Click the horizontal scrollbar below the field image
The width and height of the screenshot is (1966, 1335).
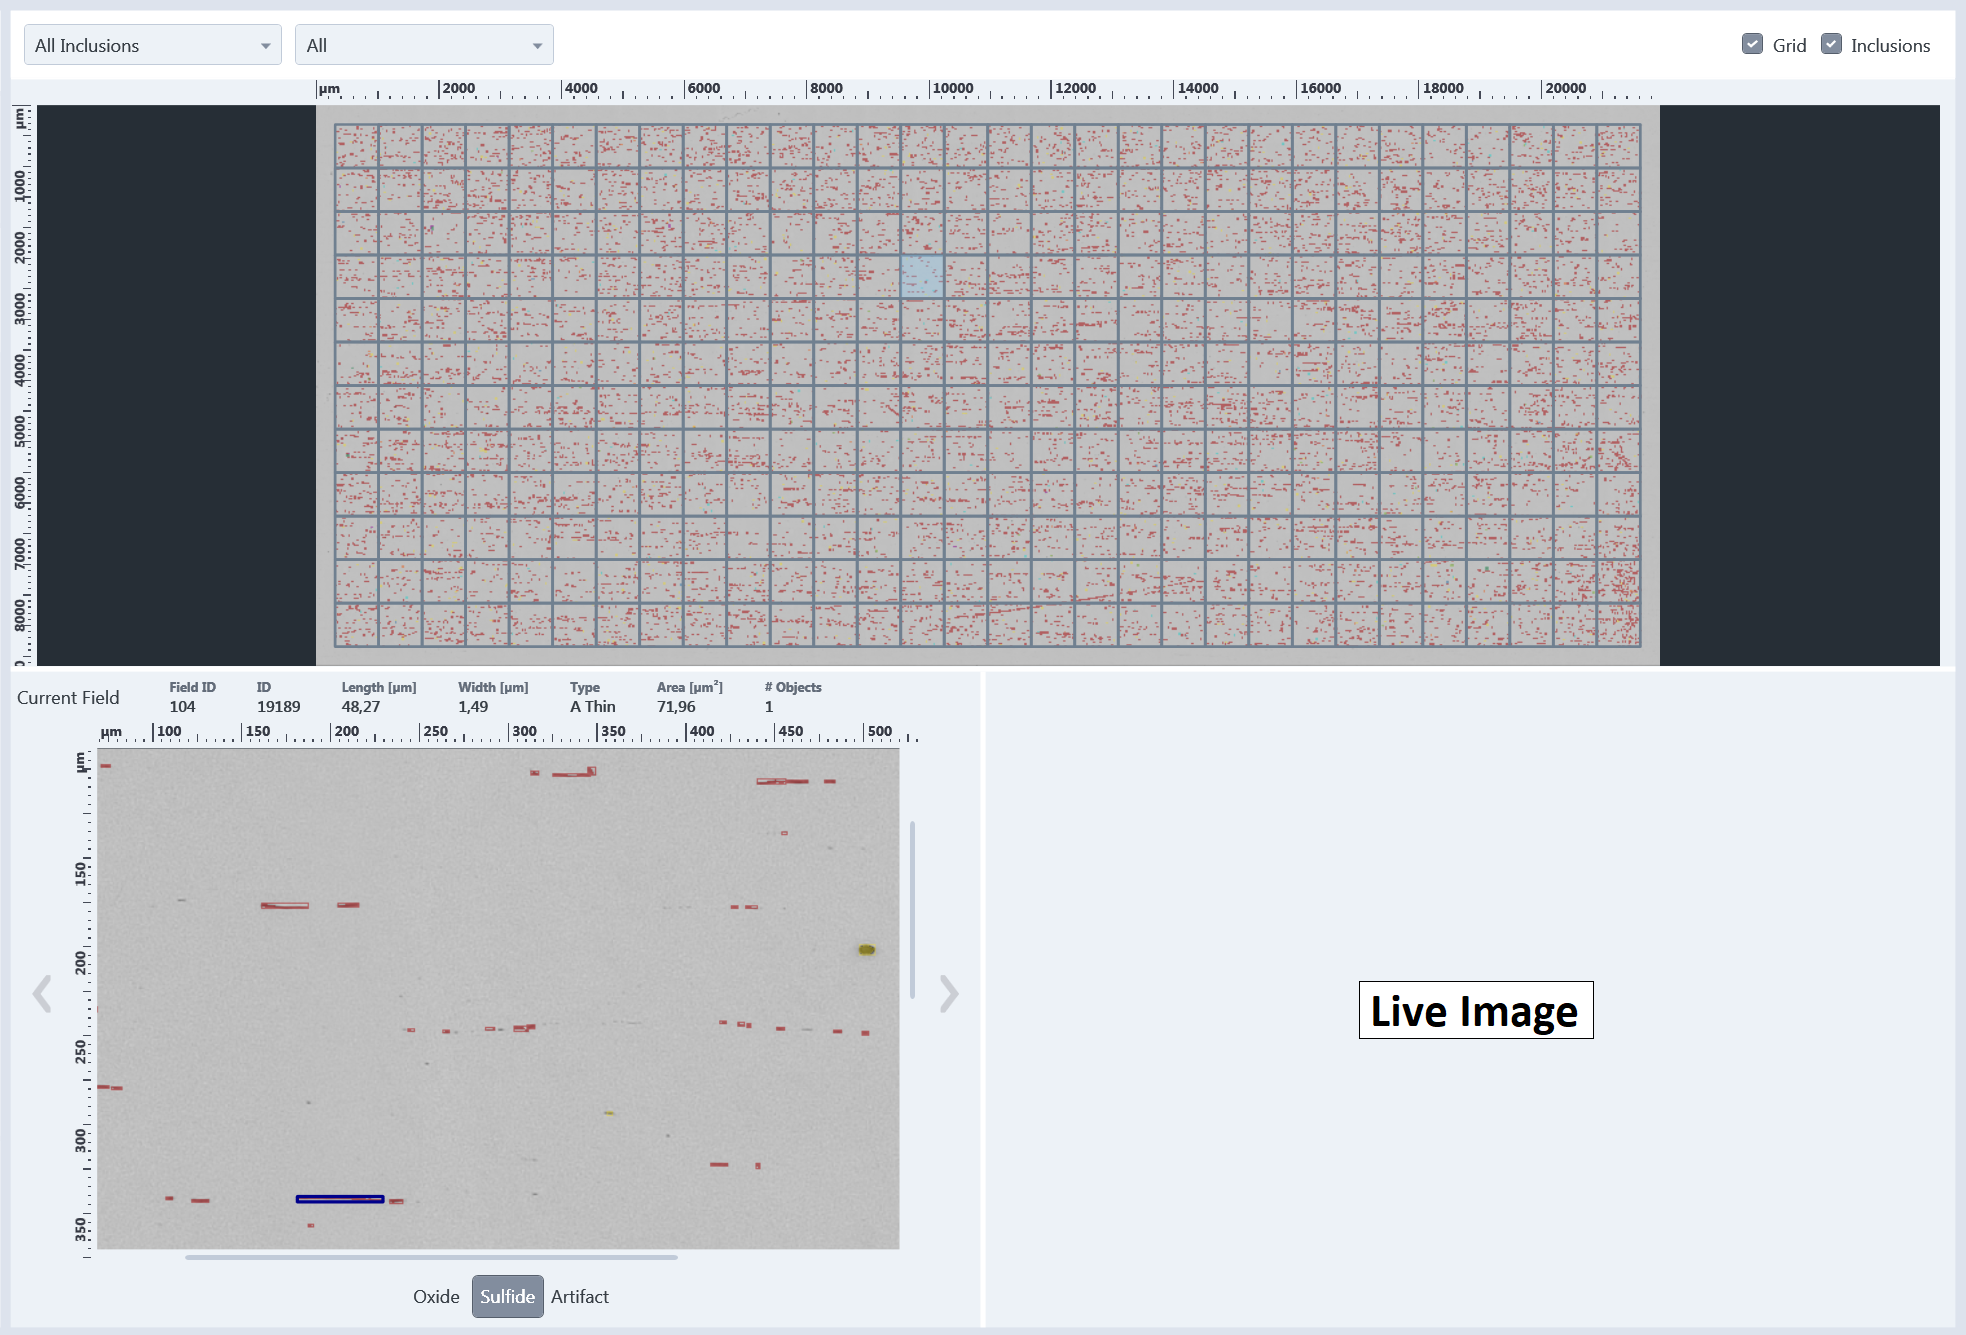[x=430, y=1257]
